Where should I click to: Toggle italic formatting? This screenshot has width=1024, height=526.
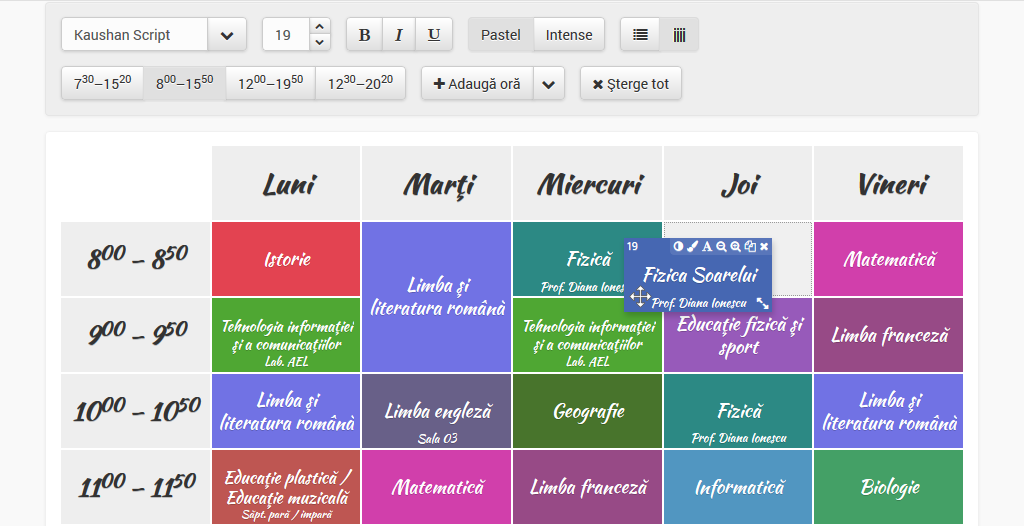398,35
